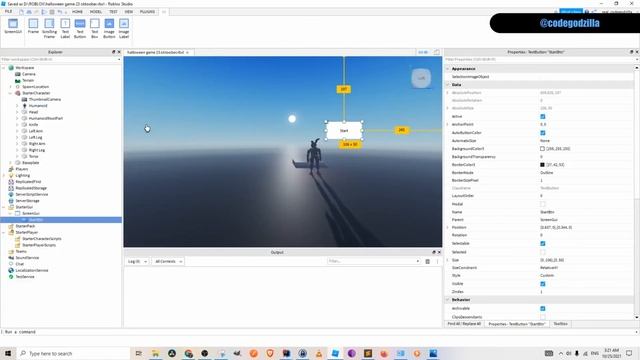Toggle the Active property checkbox
This screenshot has height=360, width=640.
[542, 116]
